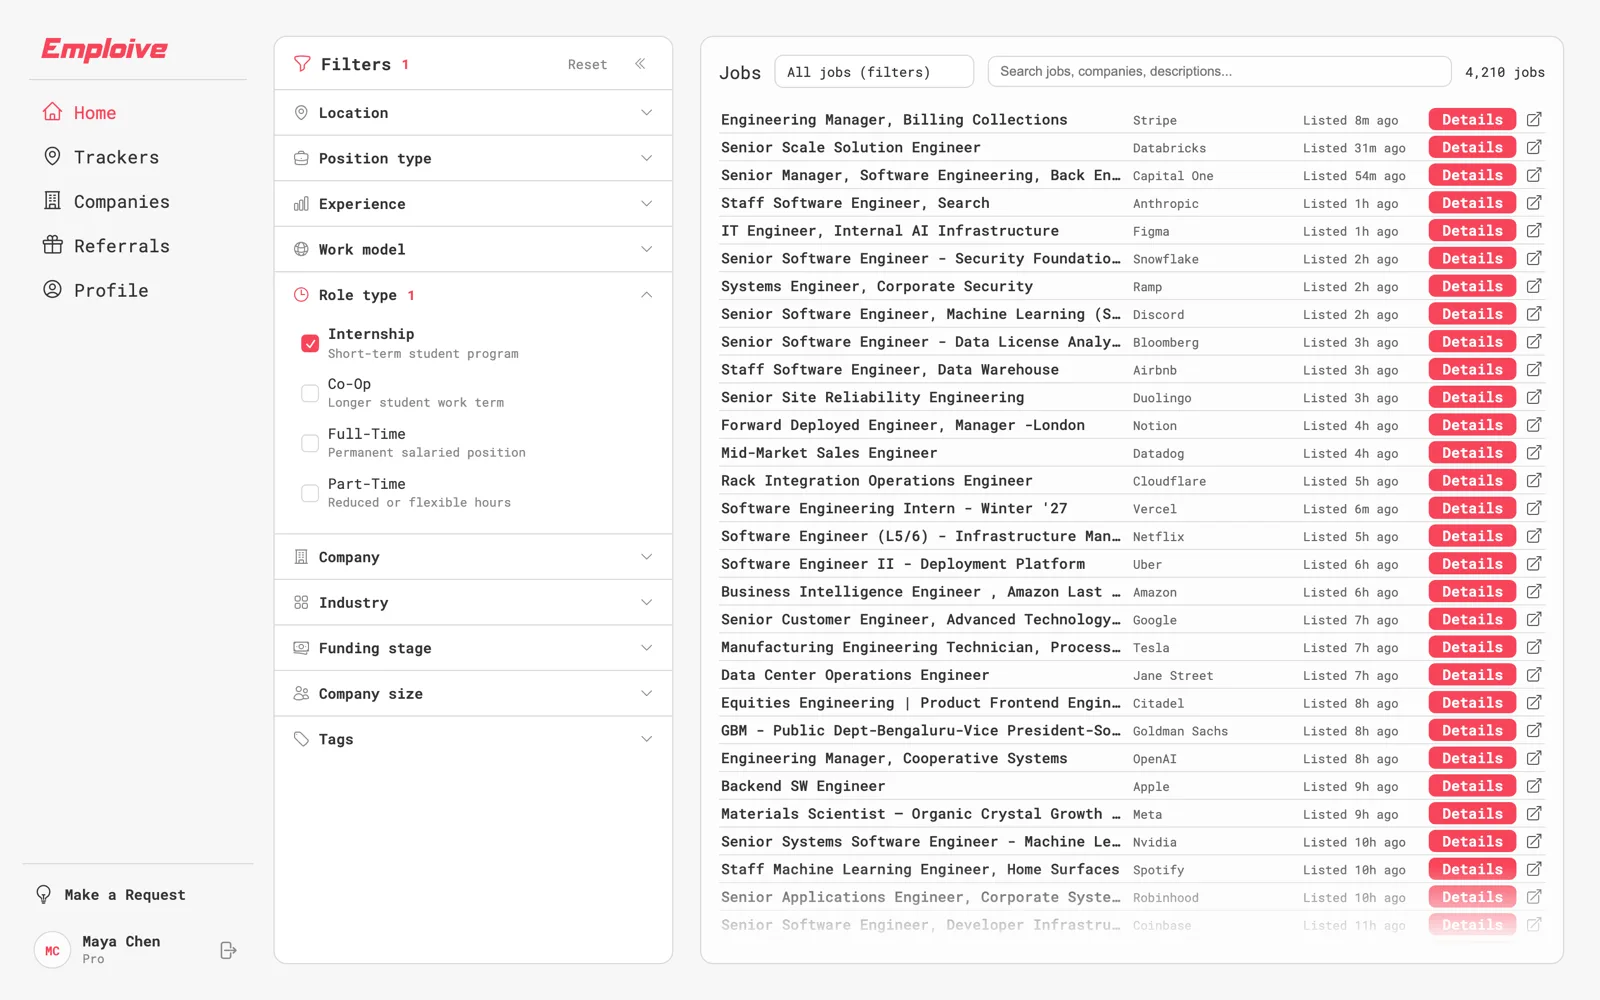Image resolution: width=1600 pixels, height=1000 pixels.
Task: Select 'Mid-Market Sales Engineer' job title
Action: pos(829,453)
